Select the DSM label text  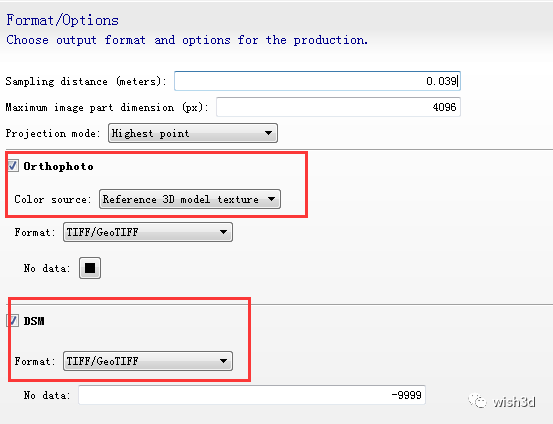tap(34, 321)
